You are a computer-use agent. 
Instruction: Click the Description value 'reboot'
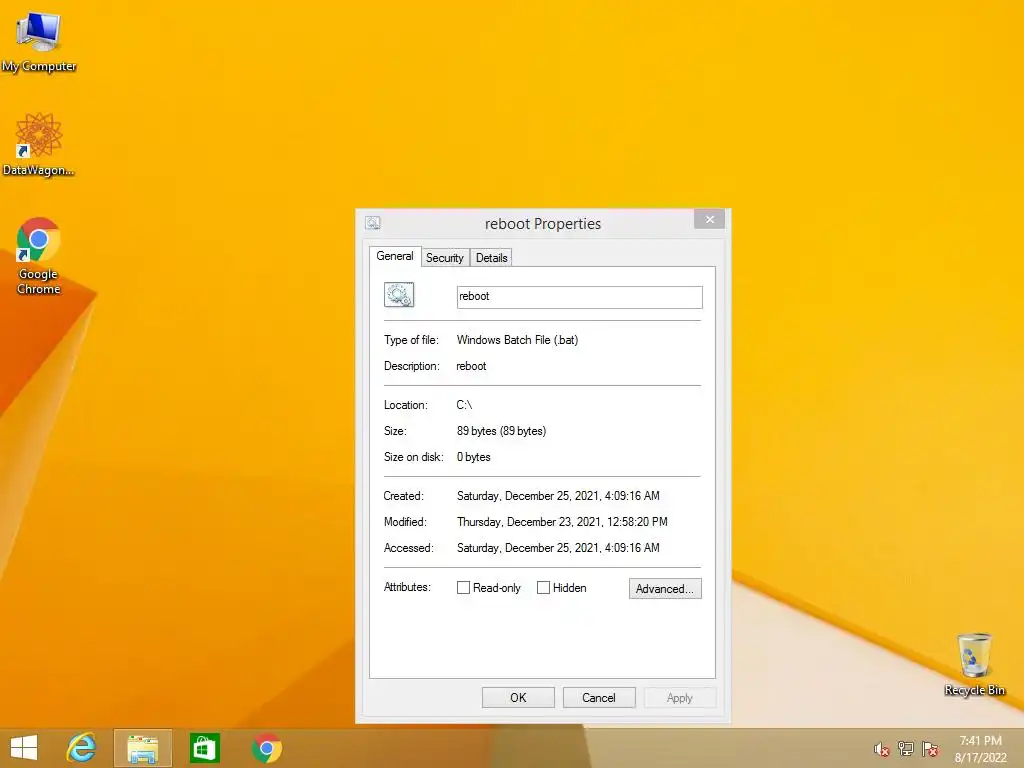pyautogui.click(x=471, y=366)
